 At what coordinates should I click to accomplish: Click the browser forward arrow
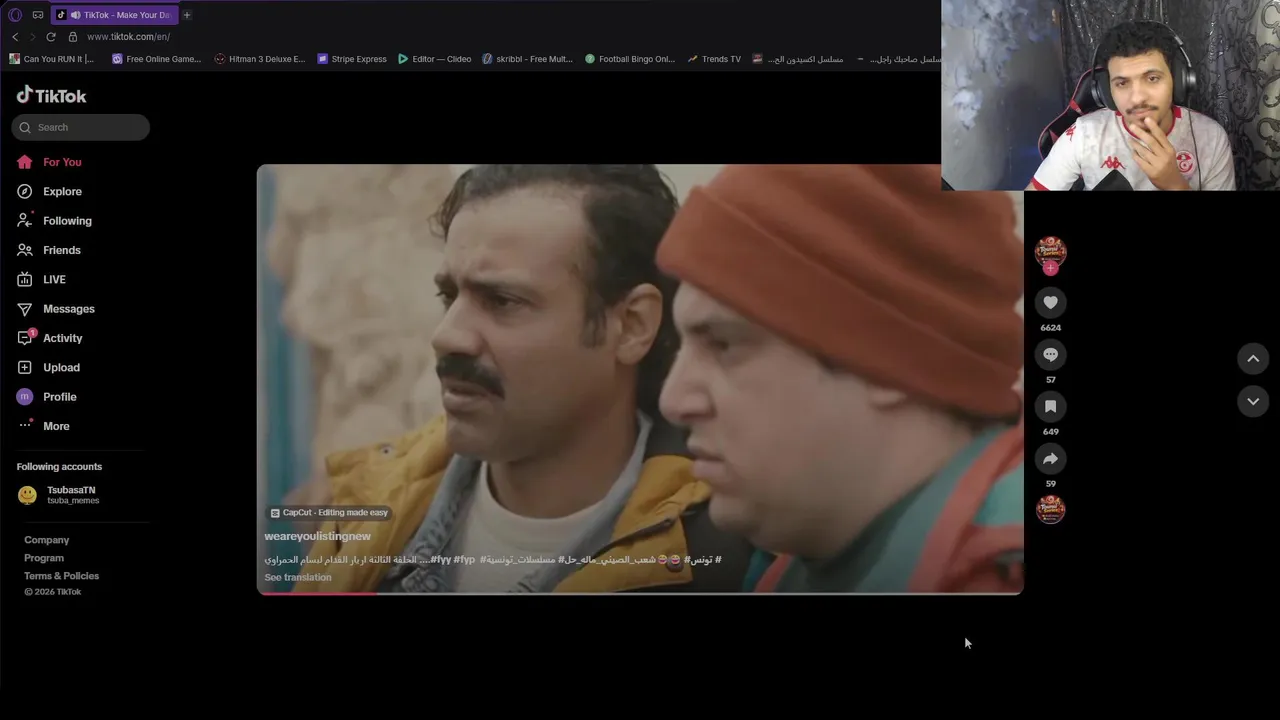pos(32,37)
